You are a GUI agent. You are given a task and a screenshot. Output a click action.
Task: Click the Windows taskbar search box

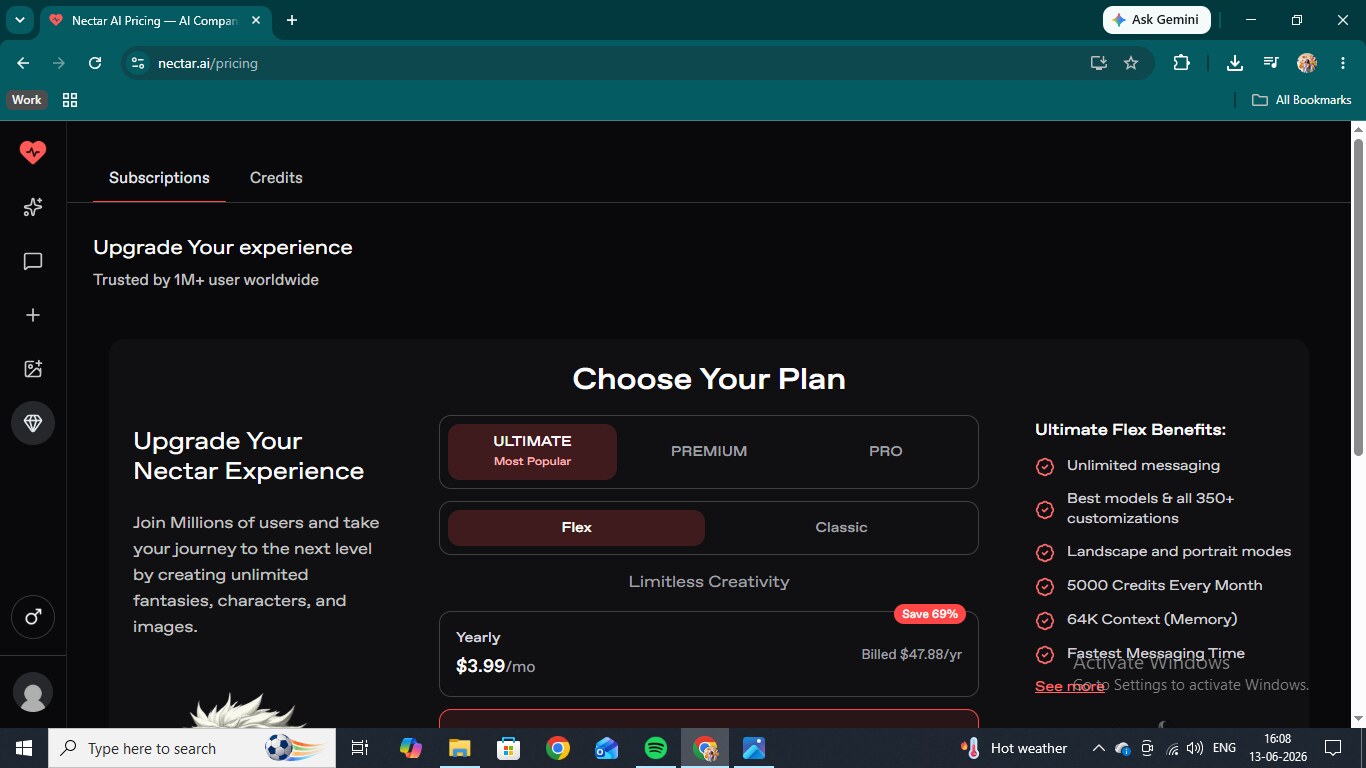pyautogui.click(x=191, y=748)
